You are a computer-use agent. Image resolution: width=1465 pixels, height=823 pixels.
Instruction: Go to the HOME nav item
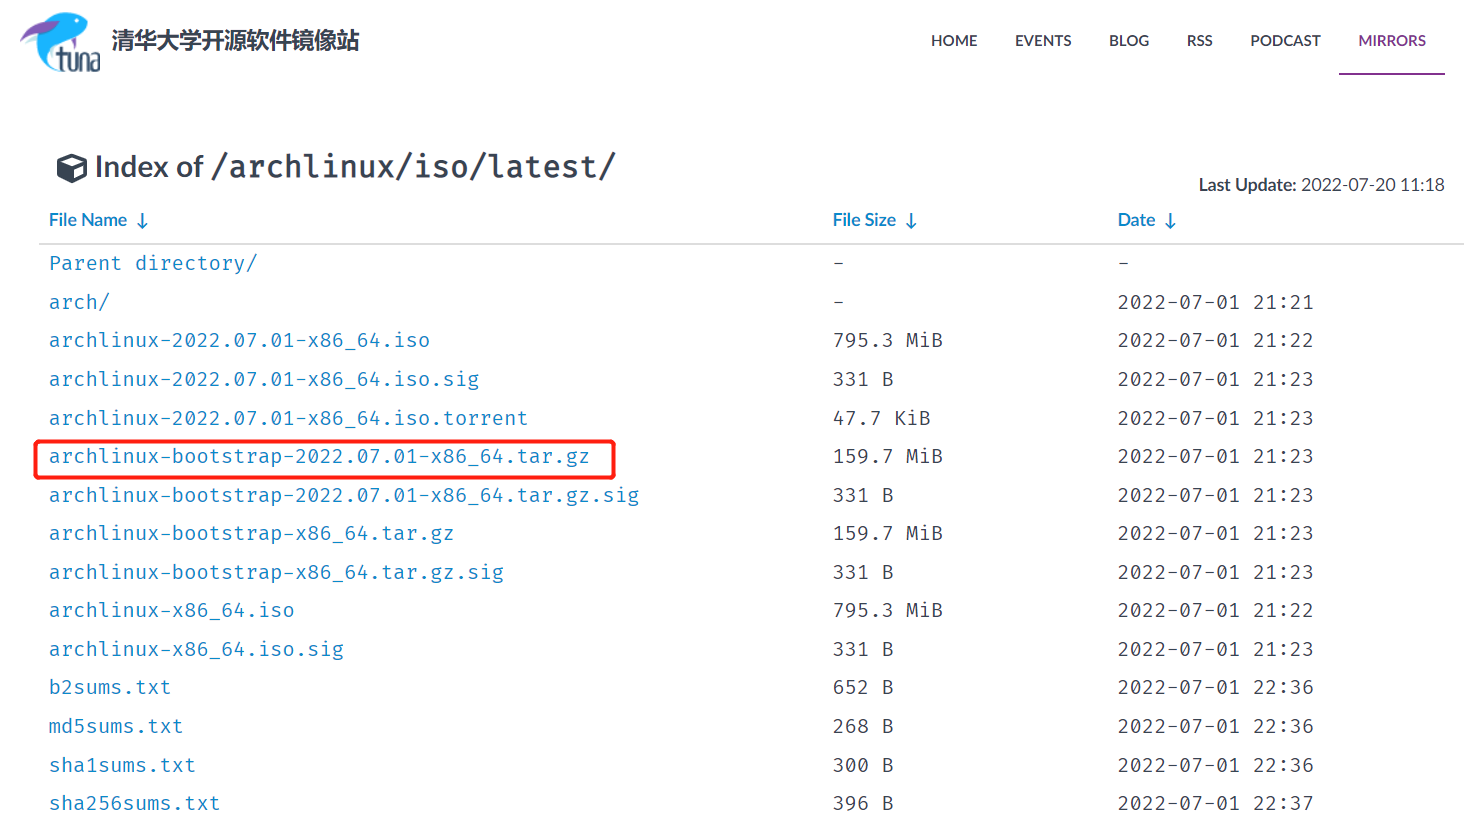tap(954, 41)
